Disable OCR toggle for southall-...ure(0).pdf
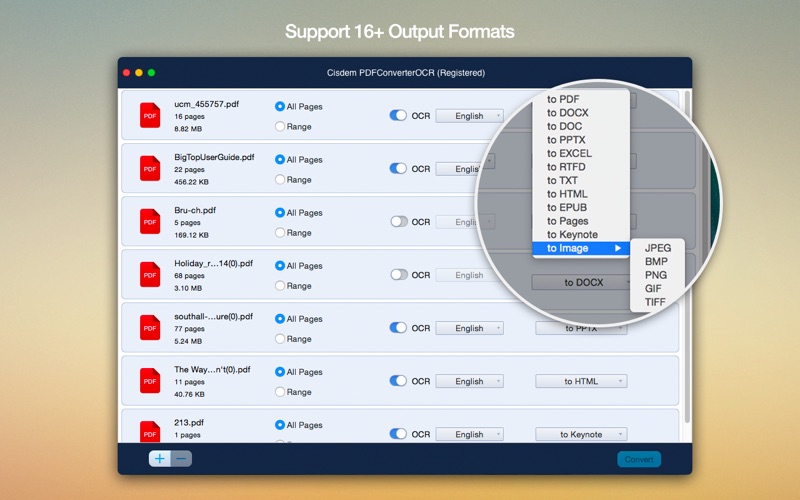The height and width of the screenshot is (500, 800). [x=398, y=328]
